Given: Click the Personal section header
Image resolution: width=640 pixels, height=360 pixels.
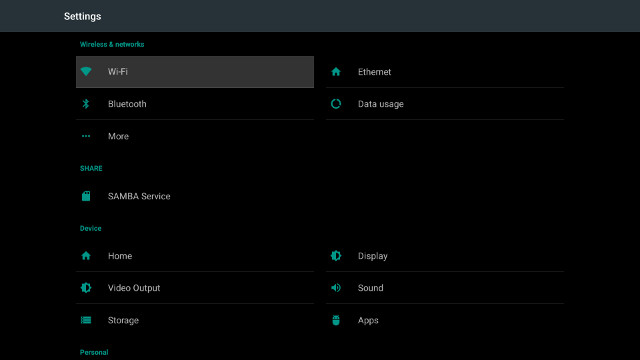Looking at the screenshot, I should (94, 352).
